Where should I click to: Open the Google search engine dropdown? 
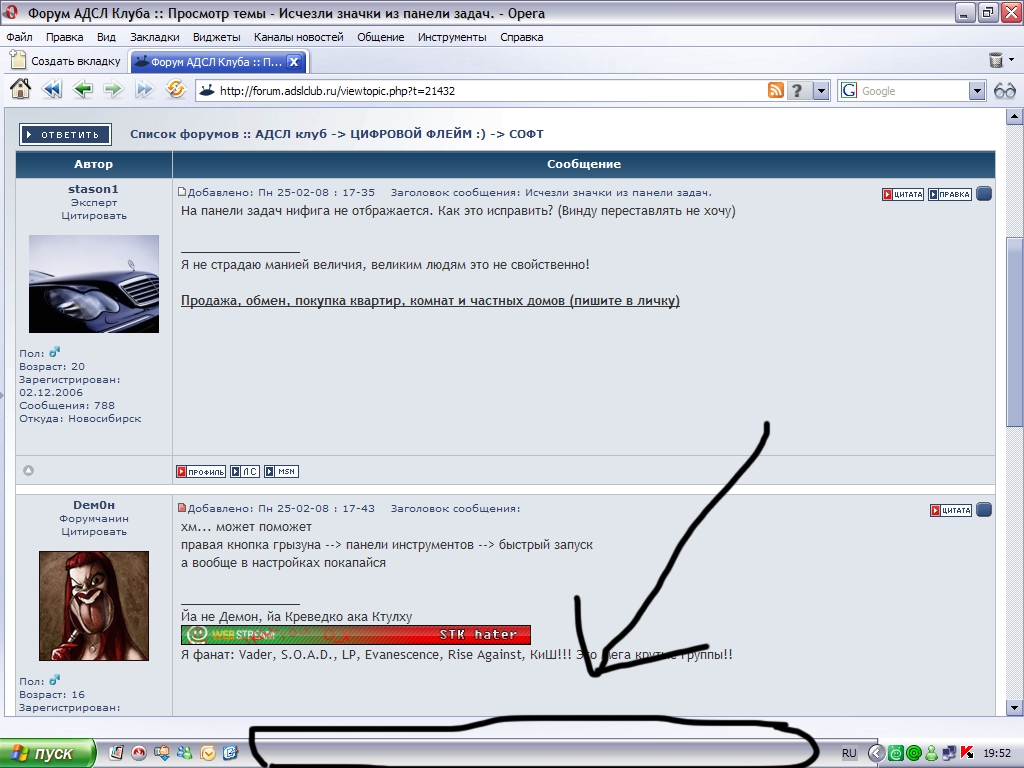(977, 91)
